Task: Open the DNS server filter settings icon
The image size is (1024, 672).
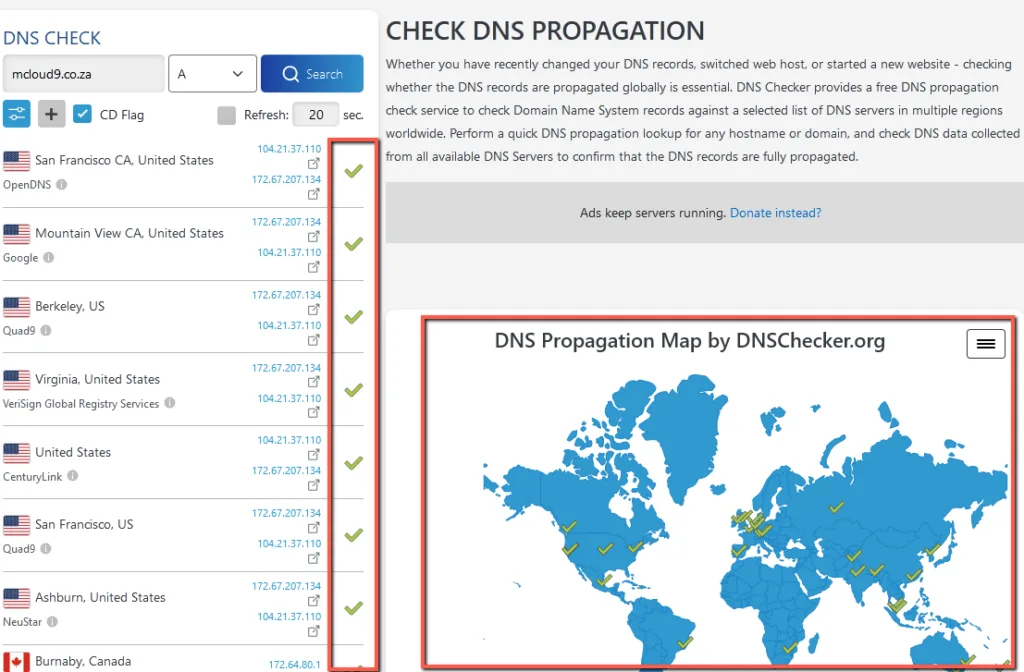Action: (17, 114)
